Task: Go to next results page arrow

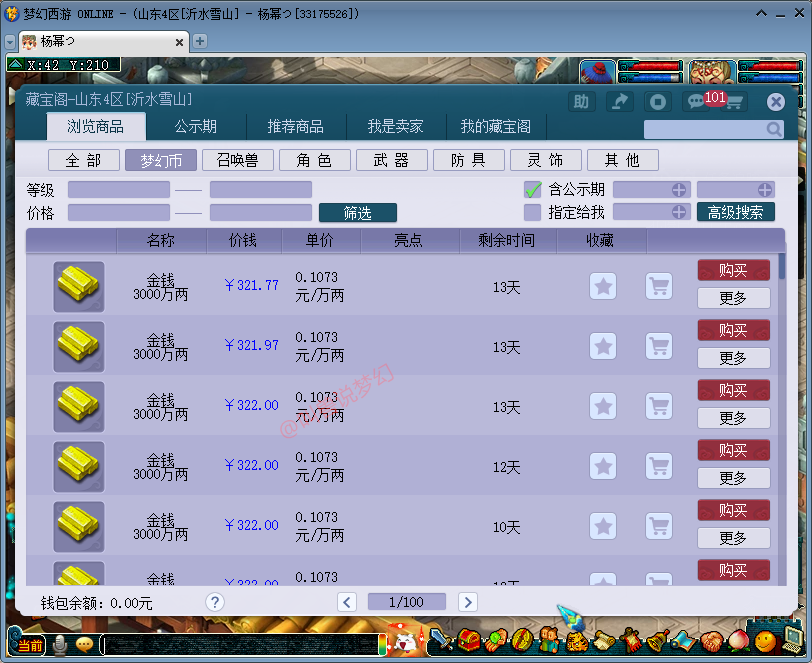Action: (x=468, y=602)
